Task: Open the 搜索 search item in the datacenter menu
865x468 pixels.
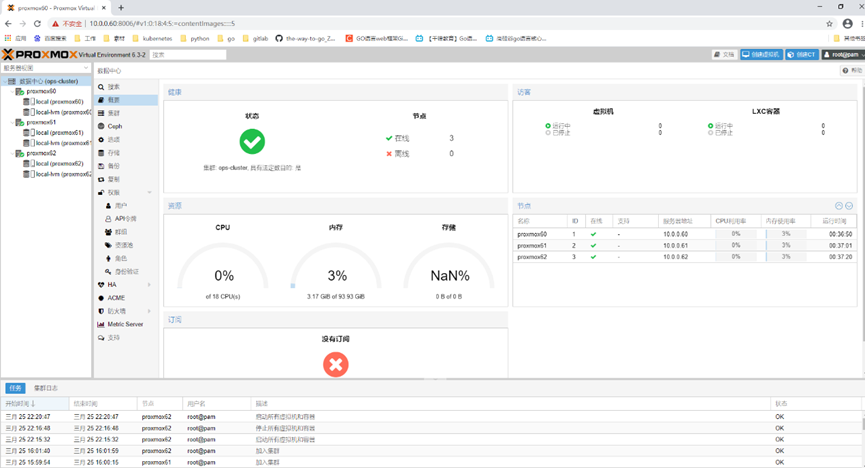Action: click(x=126, y=87)
